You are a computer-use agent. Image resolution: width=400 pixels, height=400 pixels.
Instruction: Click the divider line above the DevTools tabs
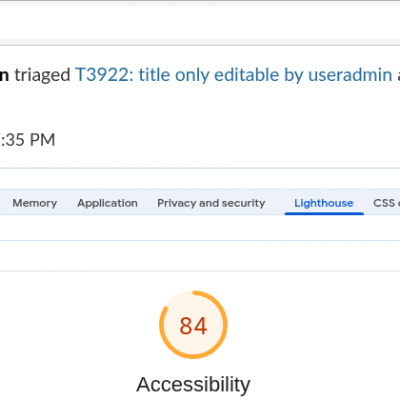[x=200, y=168]
